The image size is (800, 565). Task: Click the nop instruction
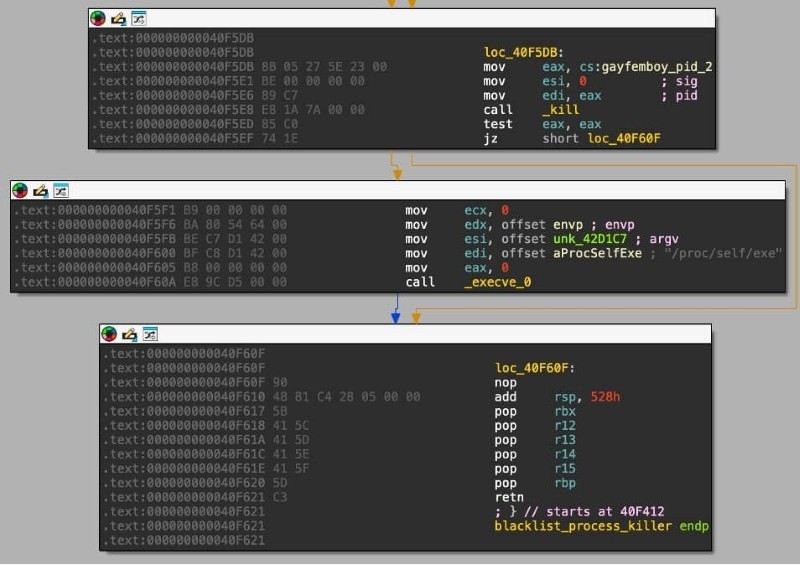(x=506, y=382)
